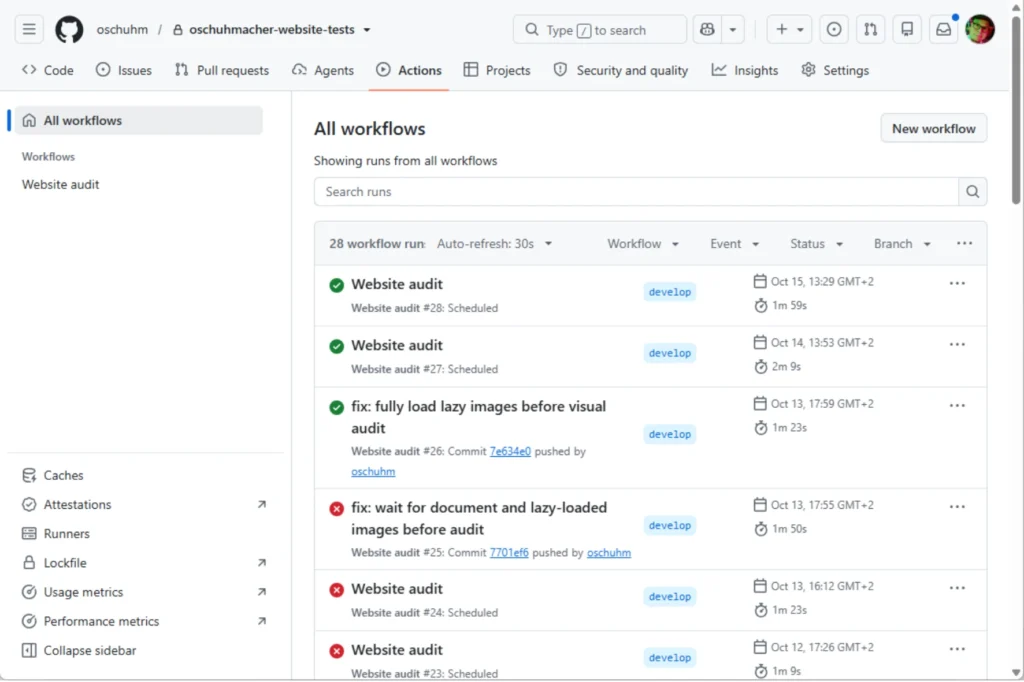This screenshot has width=1024, height=682.
Task: Switch to Security and quality tab
Action: [x=621, y=70]
